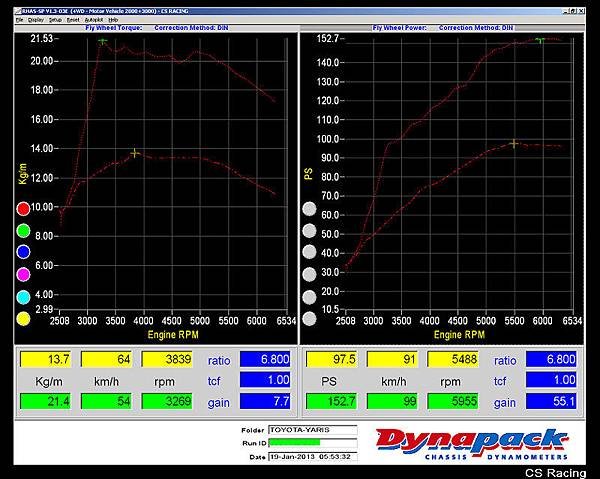600x479 pixels.
Task: Click Correction Method: DIN above power graph
Action: click(x=476, y=28)
